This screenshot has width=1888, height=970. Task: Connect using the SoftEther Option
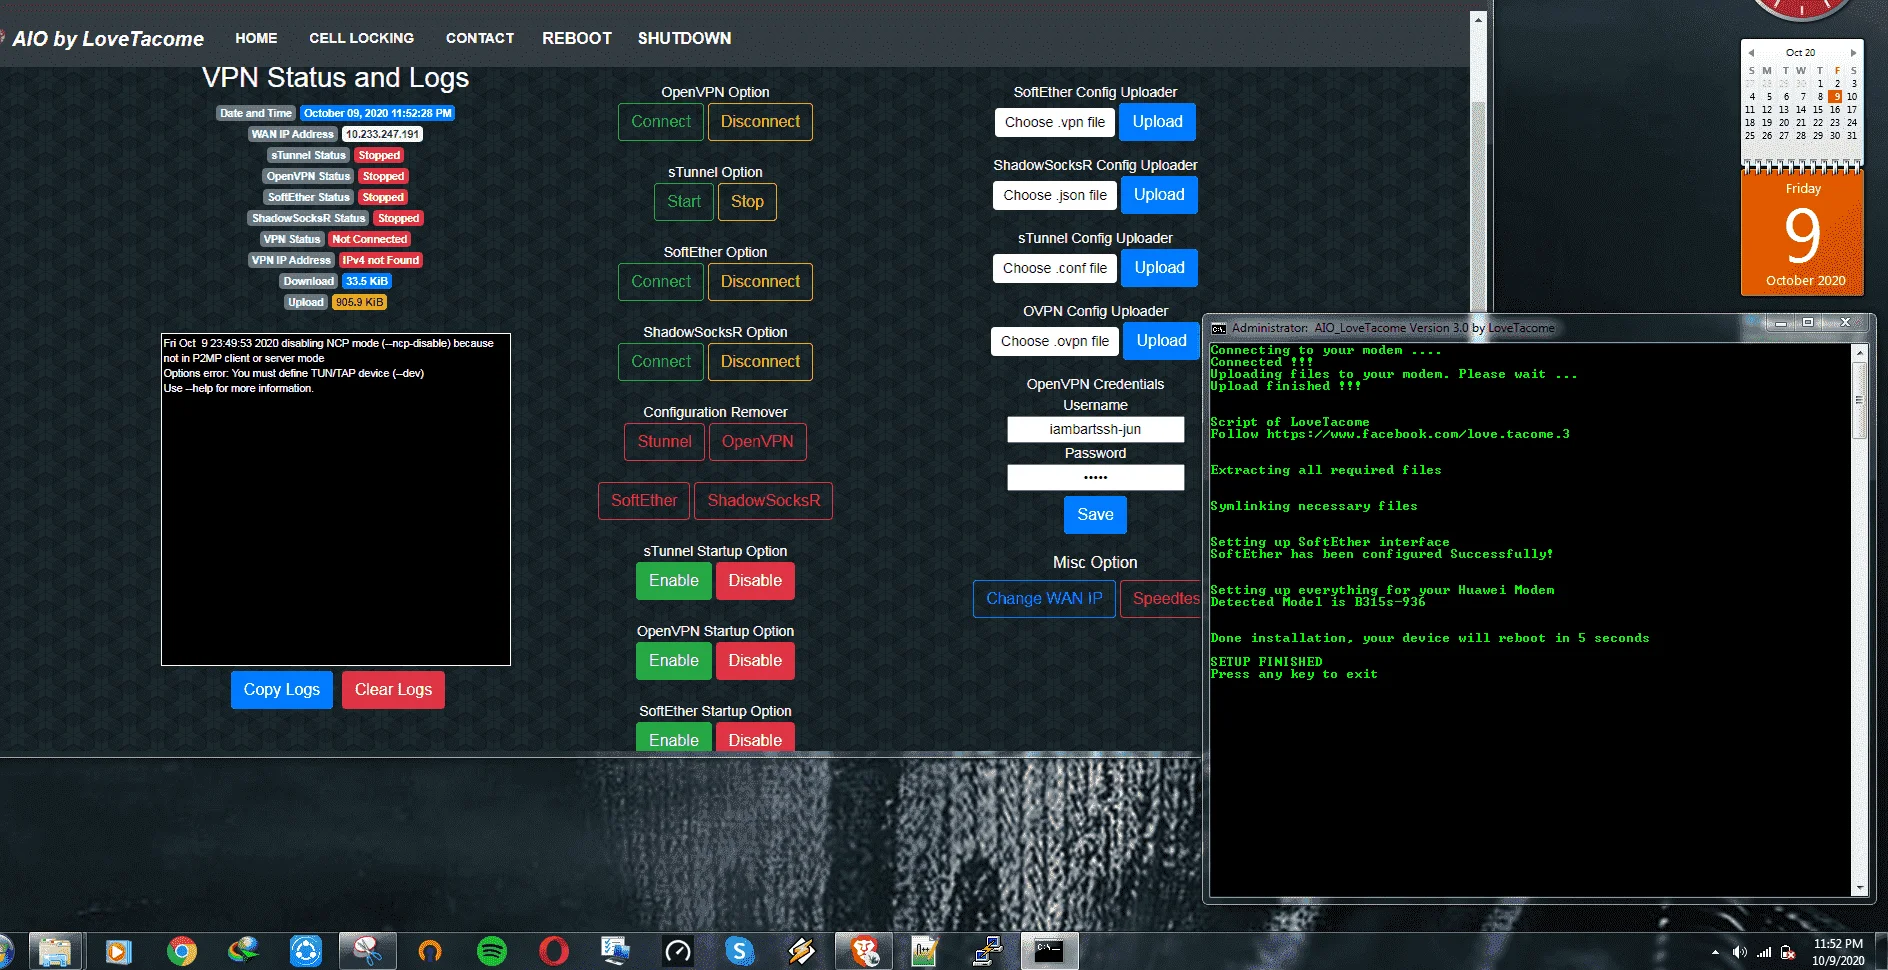pyautogui.click(x=661, y=282)
